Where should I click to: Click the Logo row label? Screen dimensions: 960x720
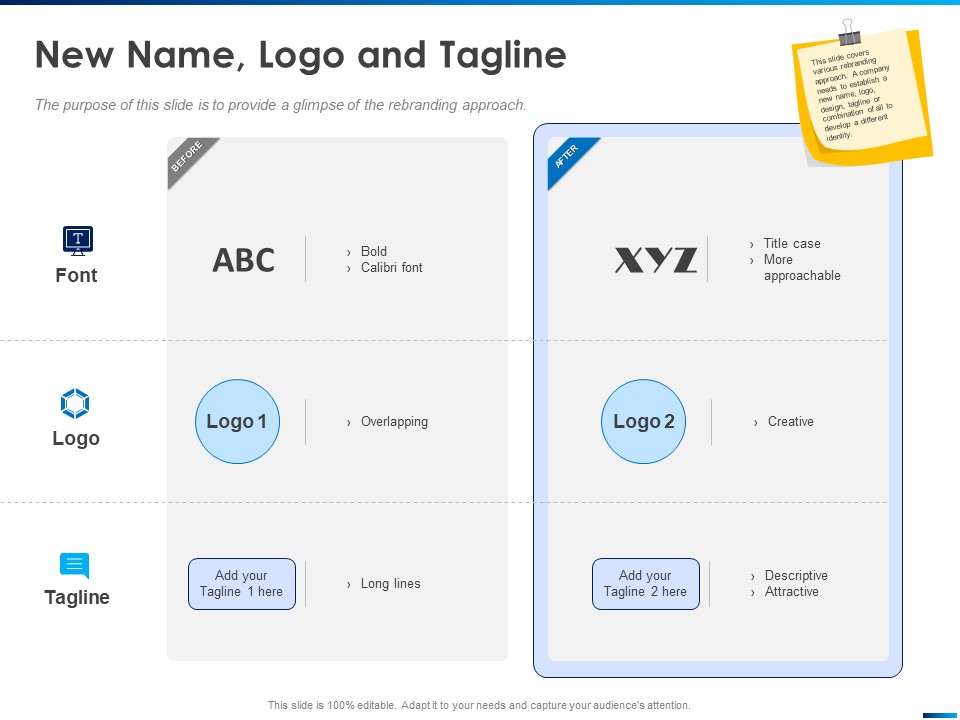pyautogui.click(x=76, y=438)
